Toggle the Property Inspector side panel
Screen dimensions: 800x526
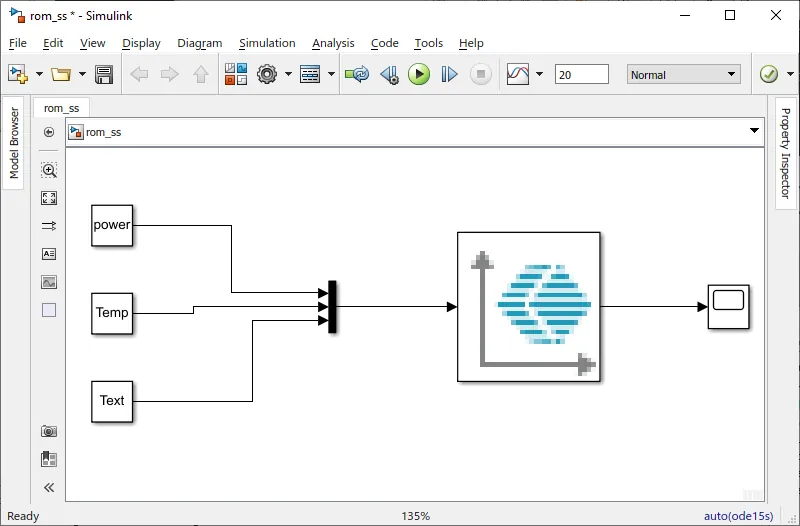786,153
